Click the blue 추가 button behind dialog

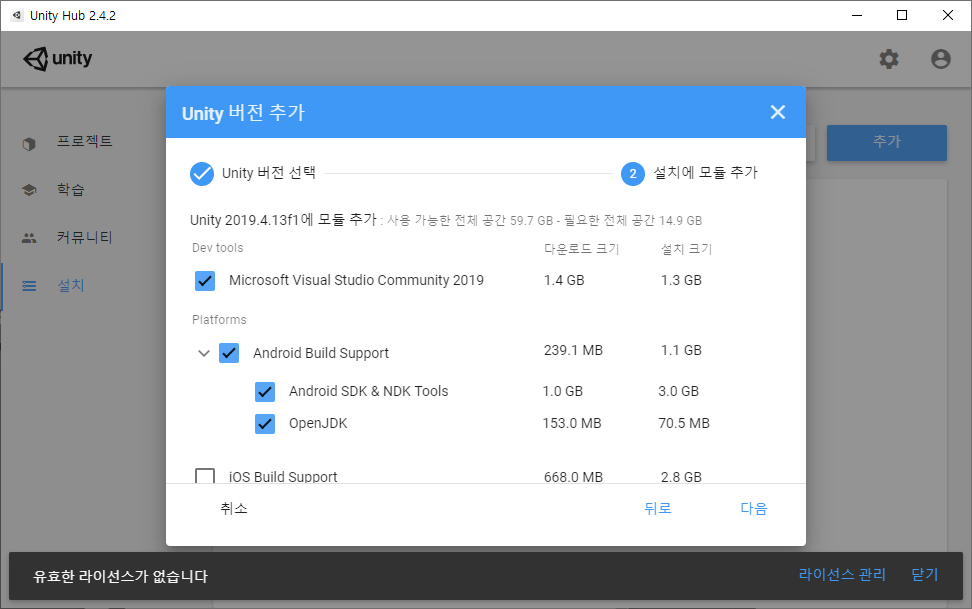(x=886, y=143)
